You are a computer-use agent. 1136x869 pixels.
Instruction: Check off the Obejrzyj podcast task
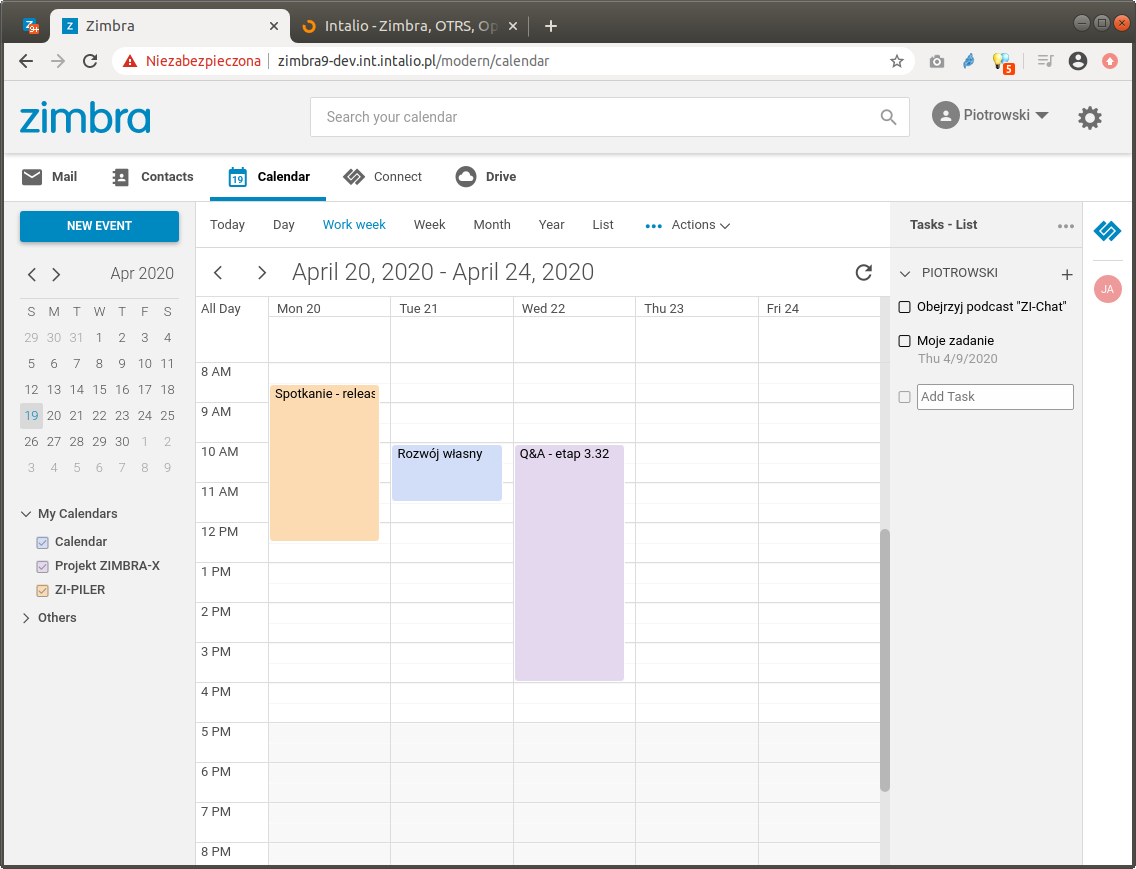tap(904, 307)
